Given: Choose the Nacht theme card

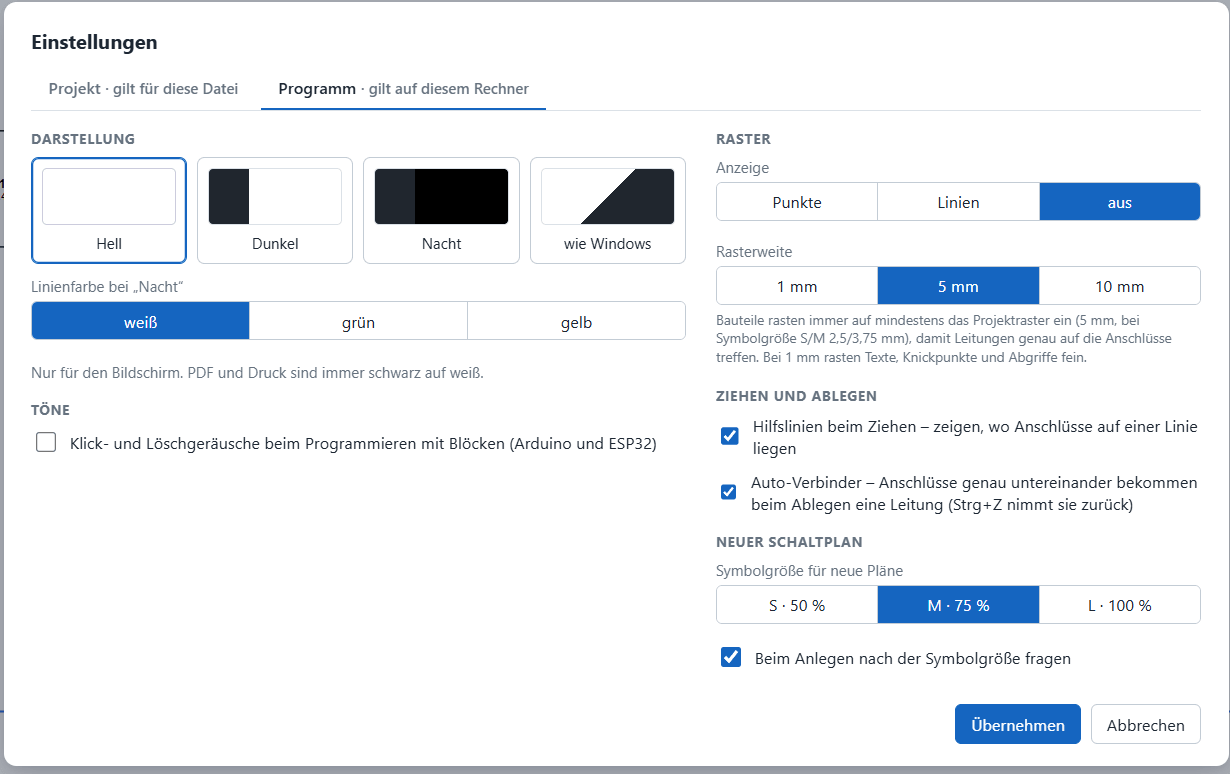Looking at the screenshot, I should pos(441,210).
